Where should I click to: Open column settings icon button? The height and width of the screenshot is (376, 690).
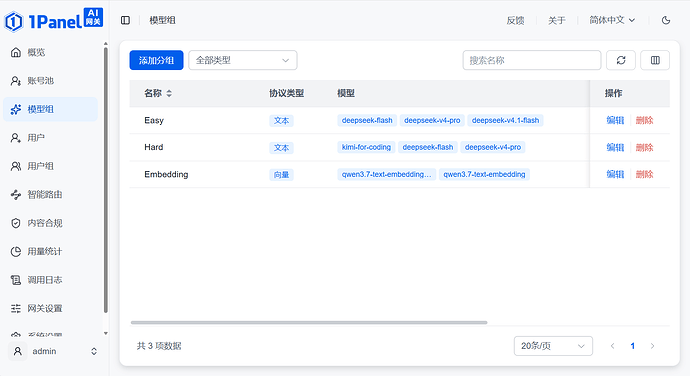[655, 60]
